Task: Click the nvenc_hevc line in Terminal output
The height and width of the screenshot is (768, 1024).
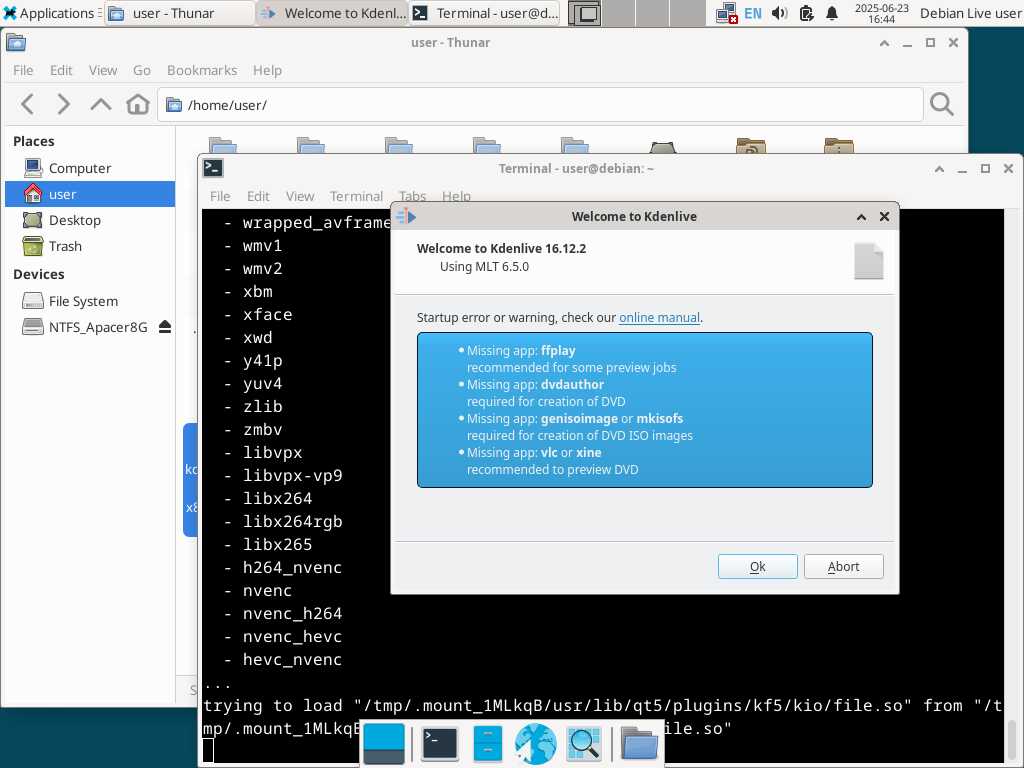Action: (292, 636)
